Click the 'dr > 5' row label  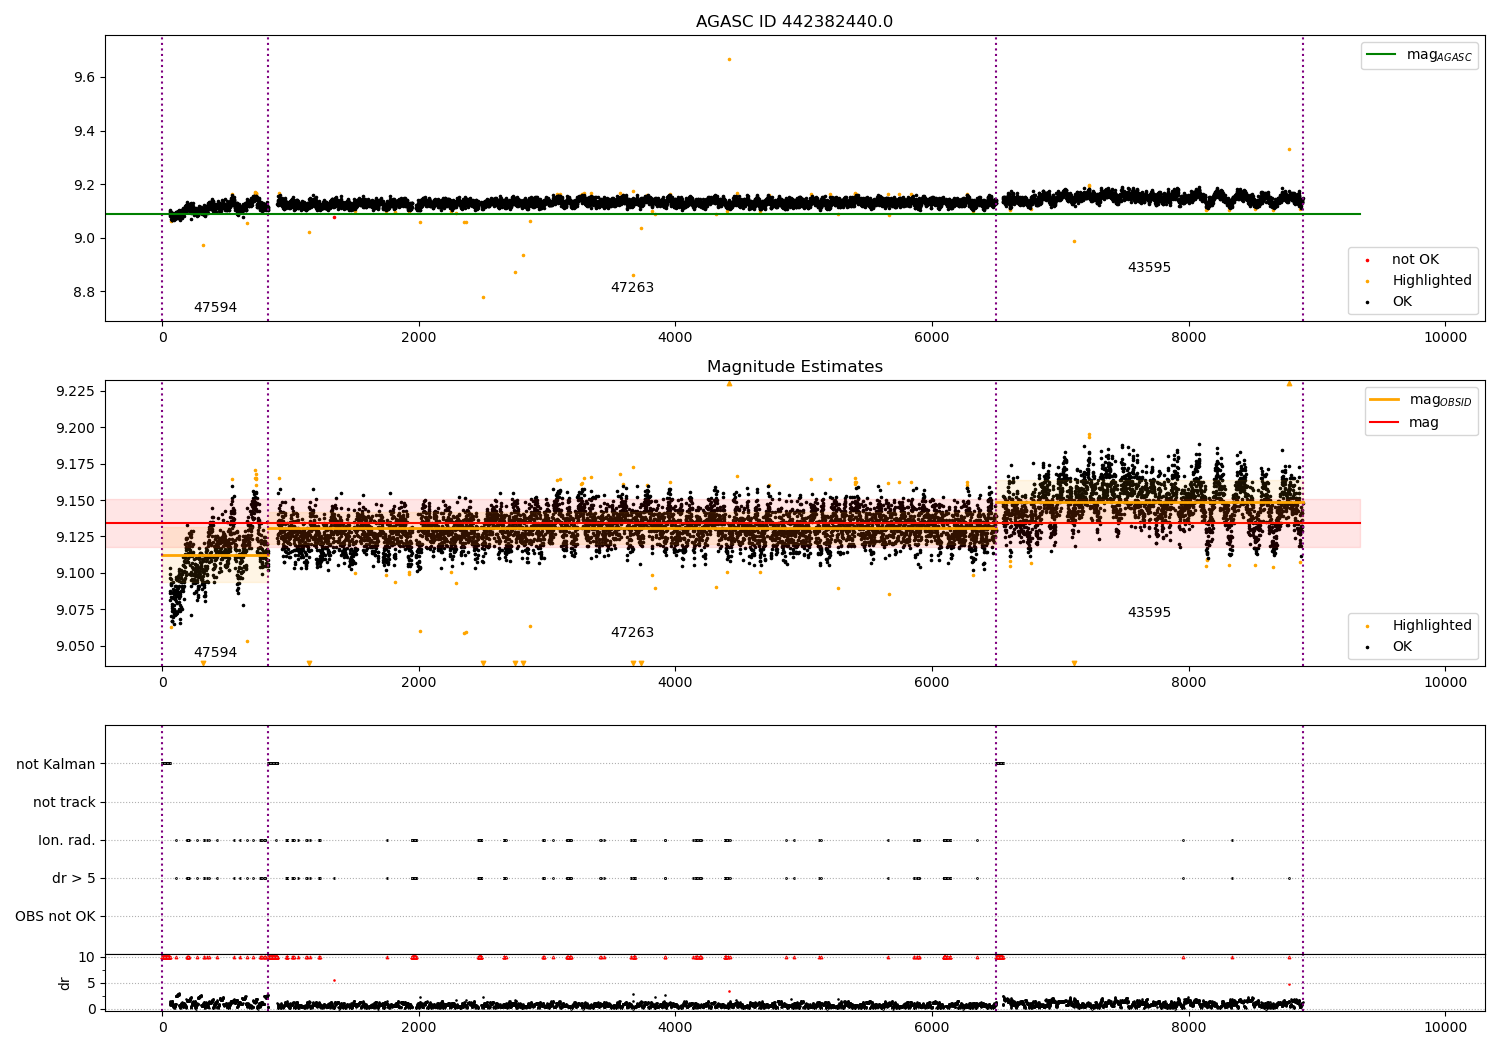74,879
